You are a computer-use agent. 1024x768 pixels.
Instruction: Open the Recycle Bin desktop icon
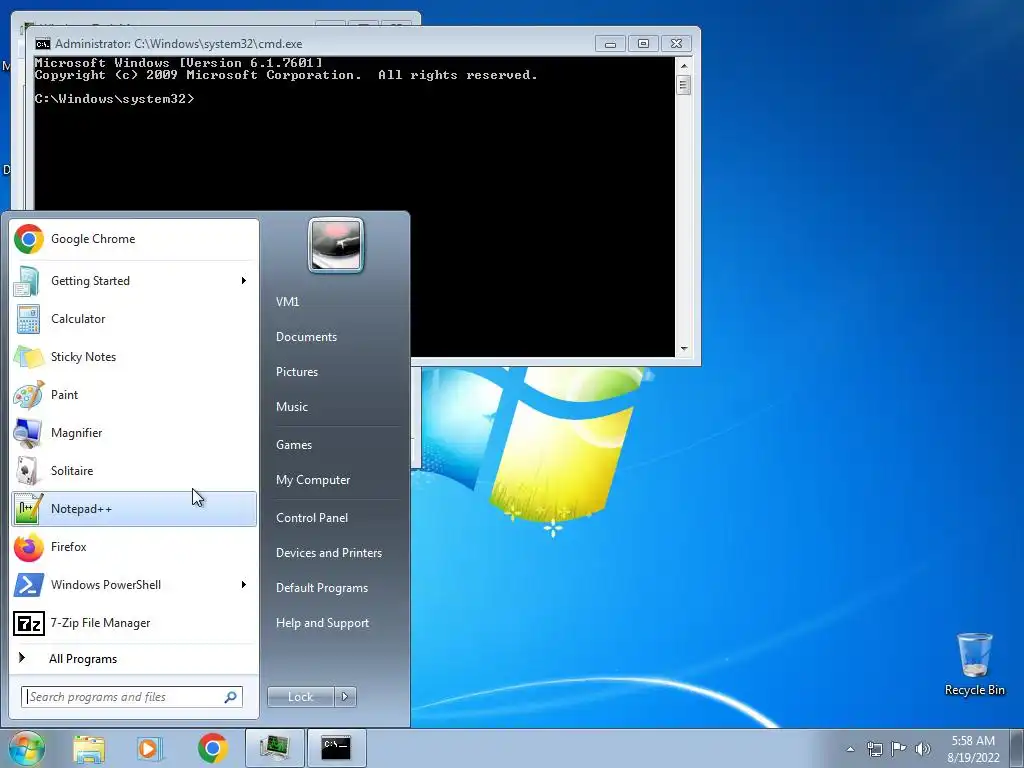tap(974, 664)
